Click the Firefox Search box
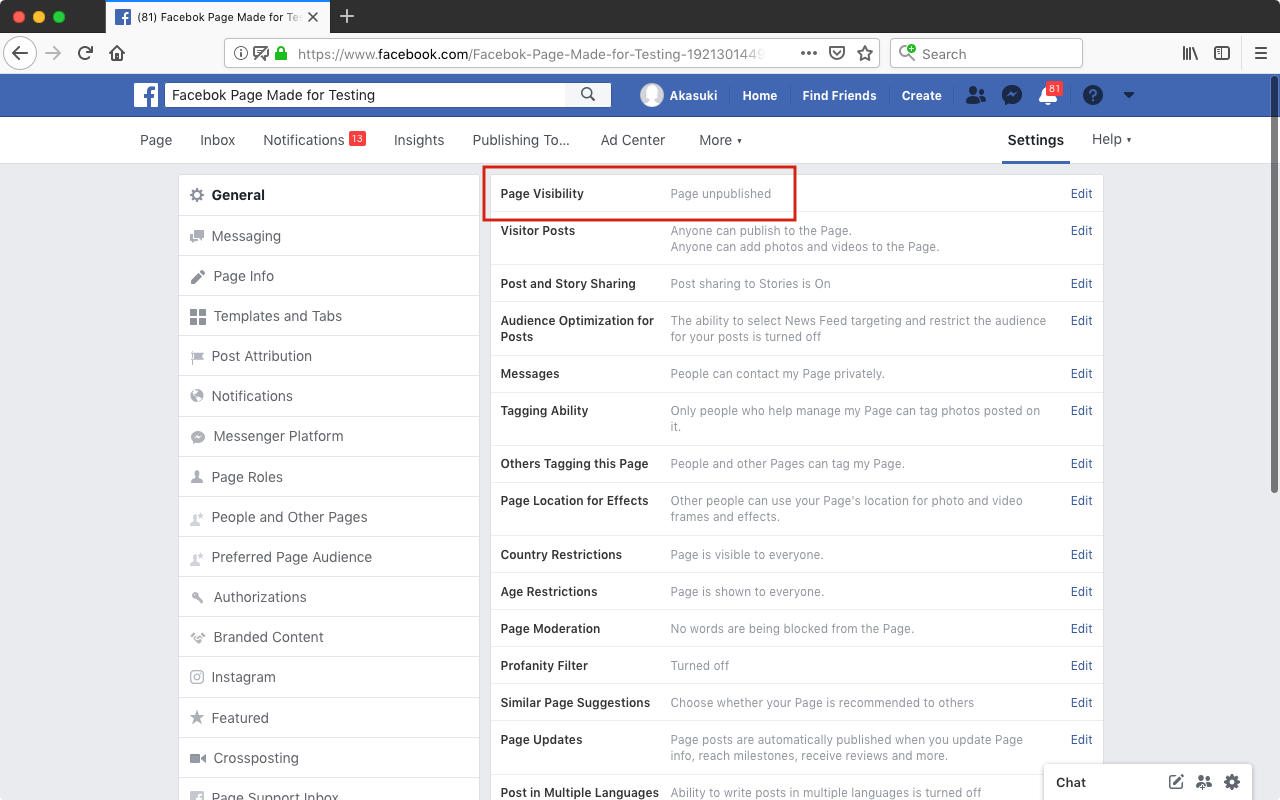Screen dimensions: 1280x800 [986, 53]
